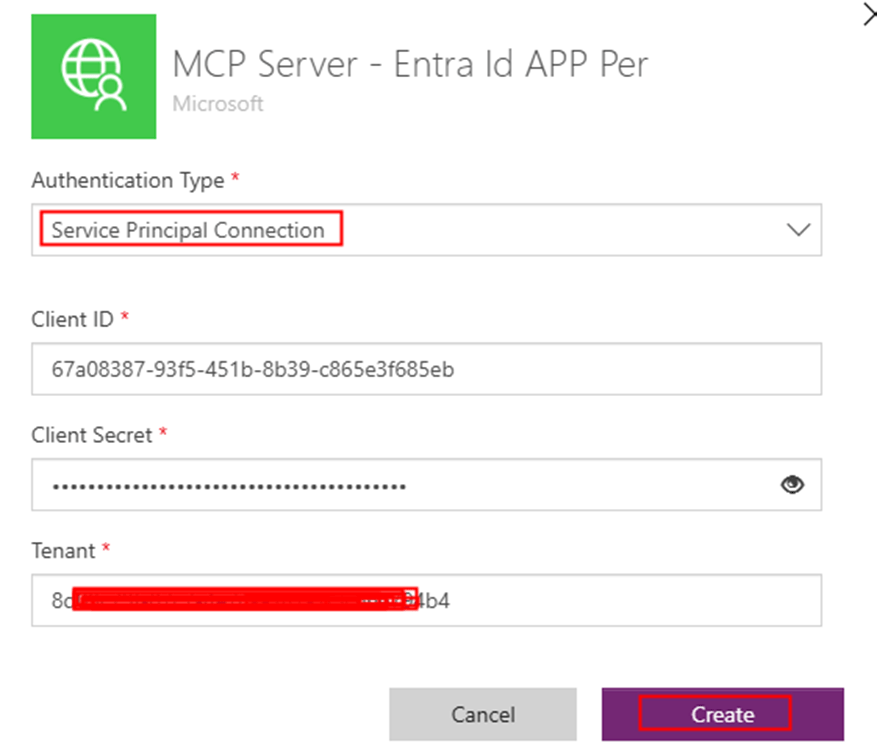Click the Client ID field label
This screenshot has width=877, height=755.
click(x=75, y=319)
